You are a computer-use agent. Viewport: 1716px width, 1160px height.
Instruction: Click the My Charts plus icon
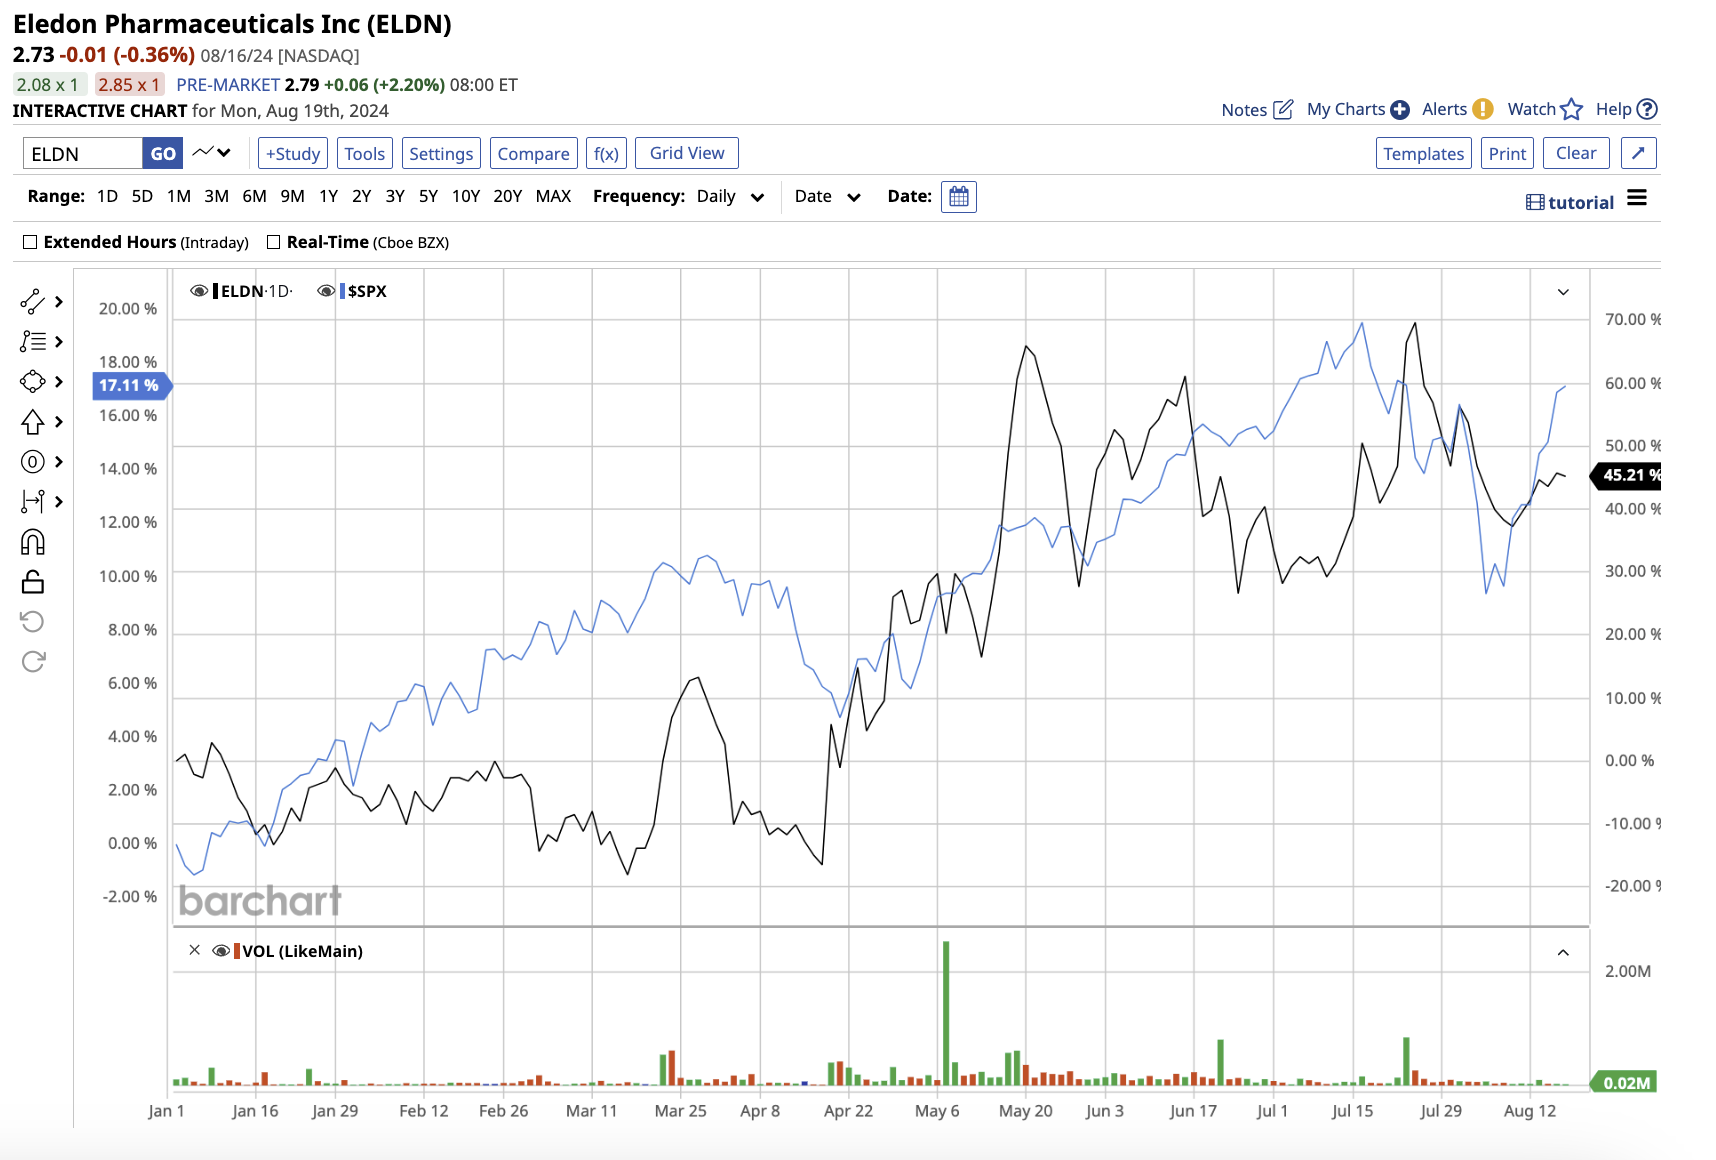(x=1400, y=109)
